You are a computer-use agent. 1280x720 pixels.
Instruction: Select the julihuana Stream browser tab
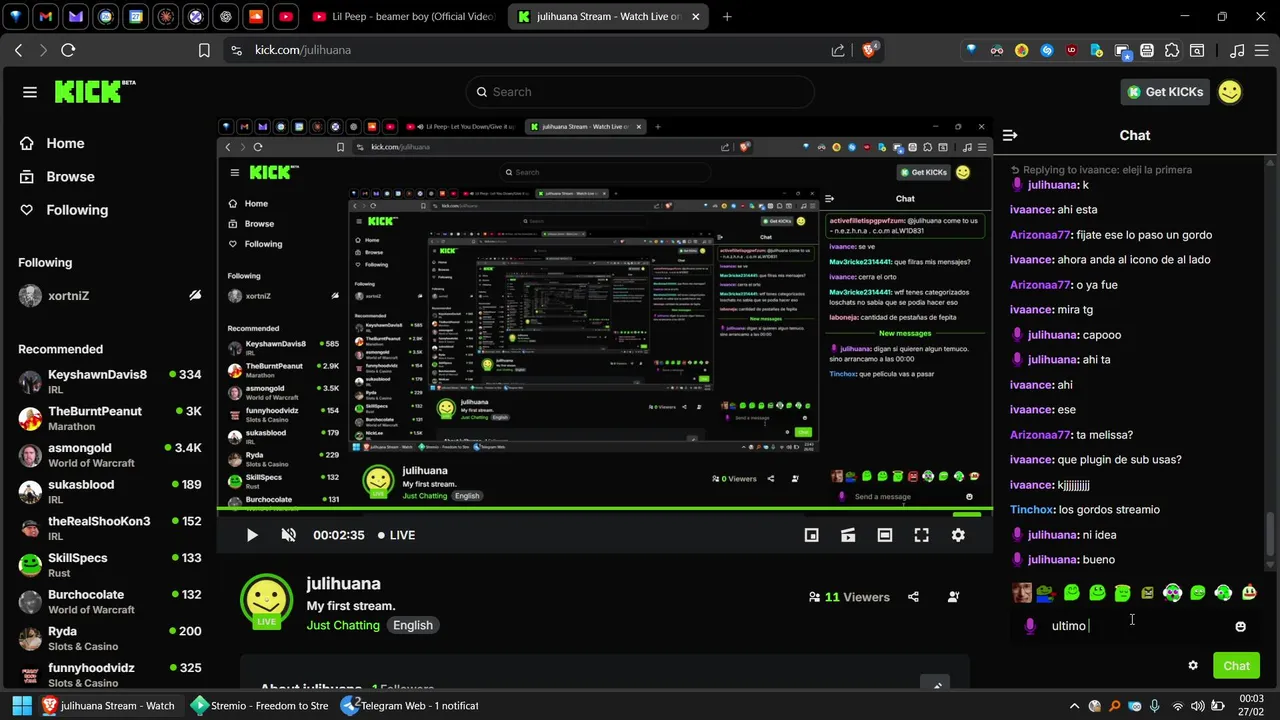tap(609, 17)
